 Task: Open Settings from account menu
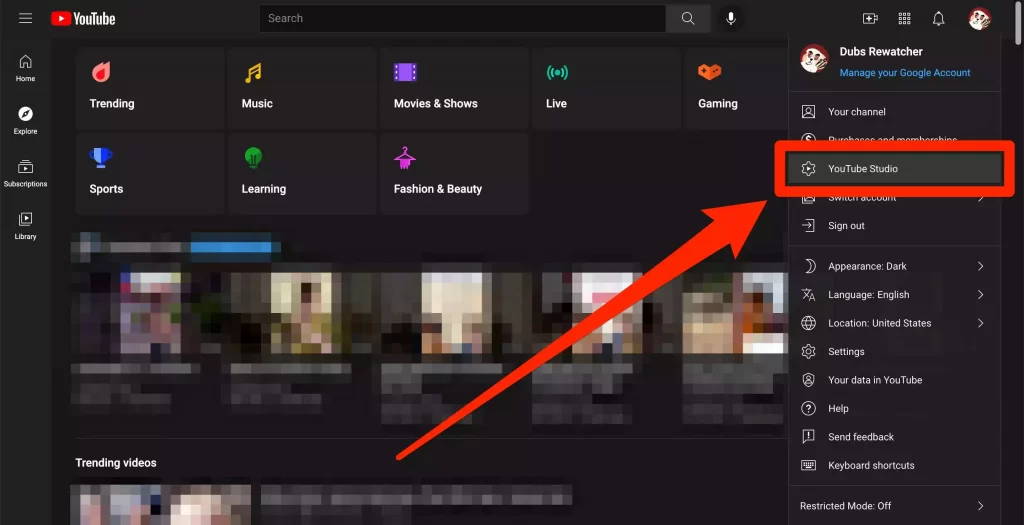pos(895,351)
